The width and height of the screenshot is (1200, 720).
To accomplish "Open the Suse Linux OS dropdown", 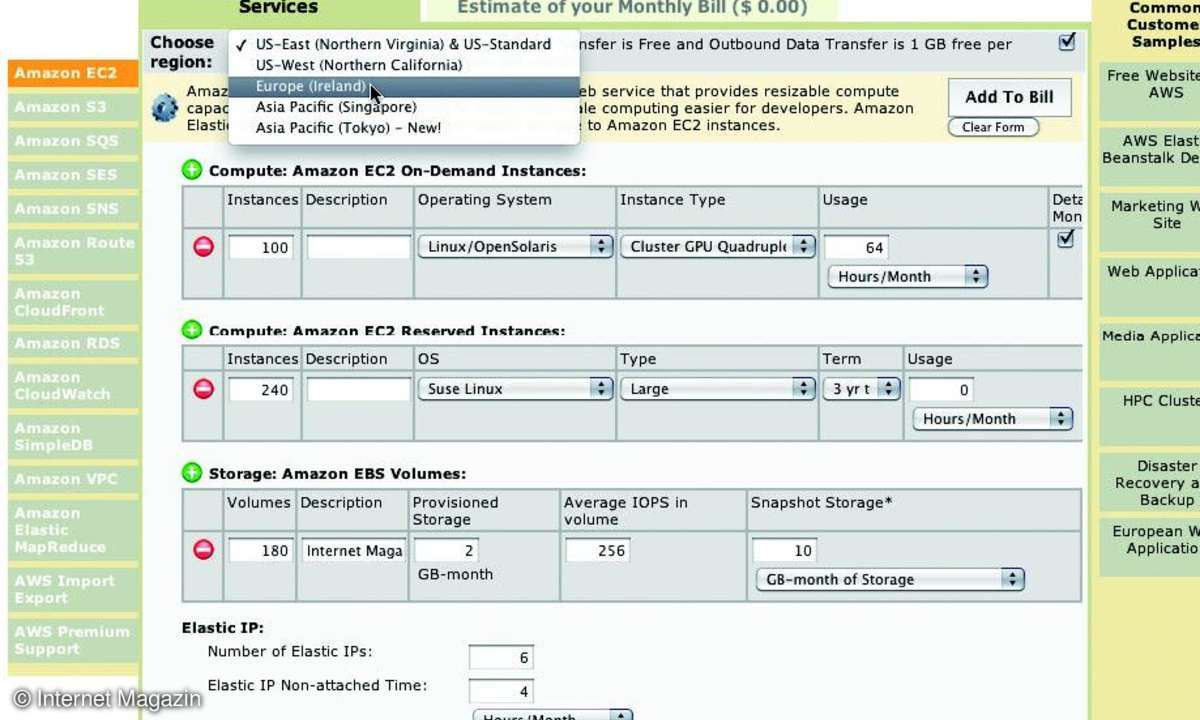I will pyautogui.click(x=515, y=389).
